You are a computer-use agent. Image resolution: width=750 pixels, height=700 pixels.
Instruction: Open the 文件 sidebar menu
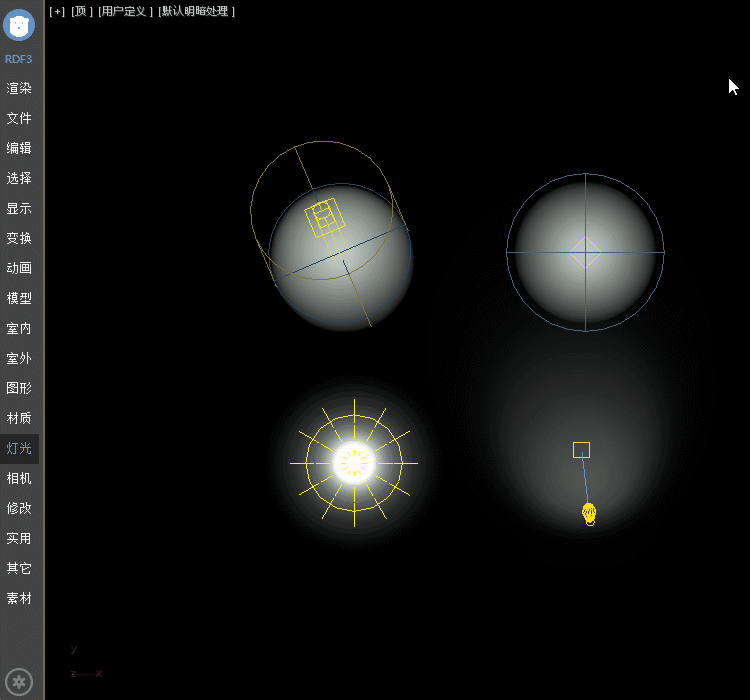click(19, 118)
